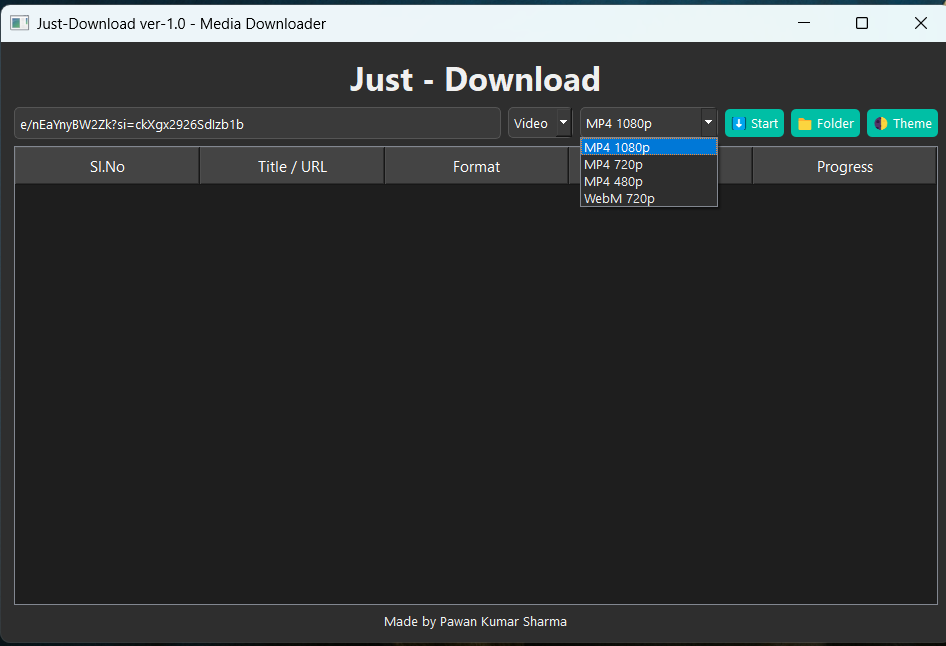
Task: Sort by Title / URL column header
Action: (x=292, y=167)
